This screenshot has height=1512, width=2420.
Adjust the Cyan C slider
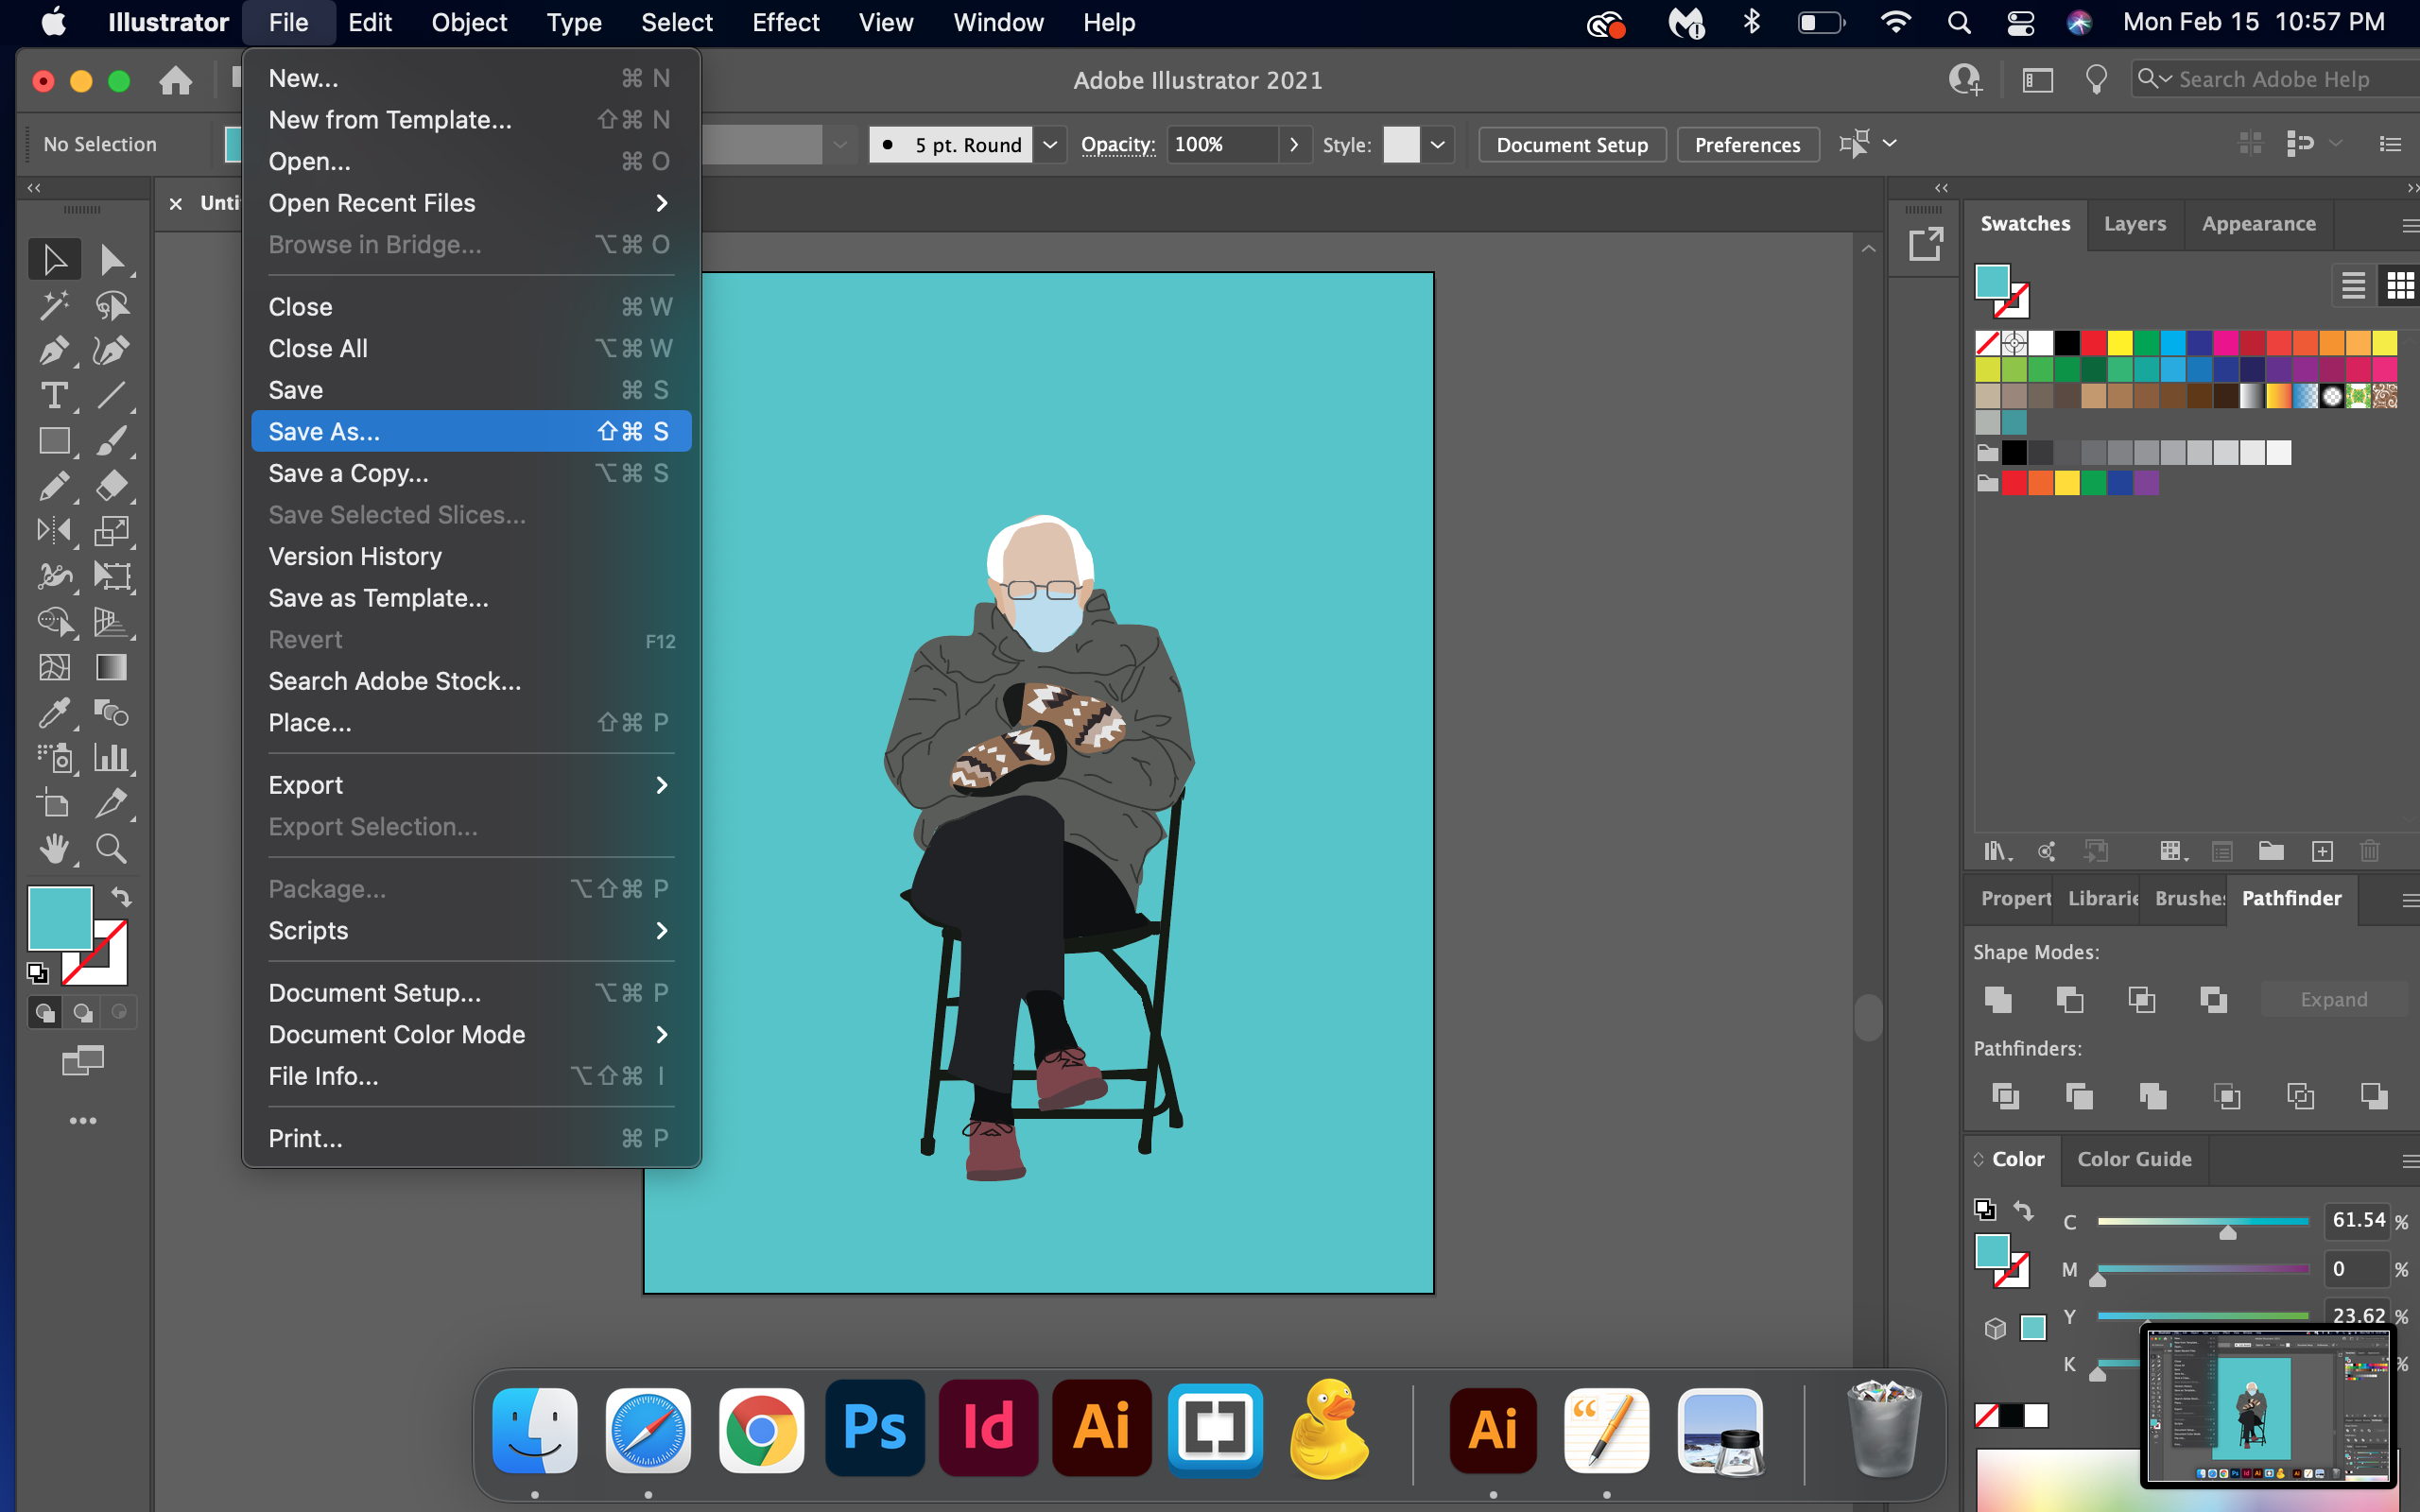2227,1232
